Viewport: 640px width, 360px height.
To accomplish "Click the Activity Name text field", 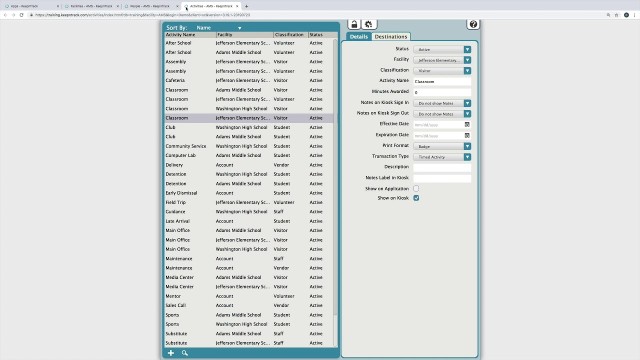I will [x=442, y=82].
